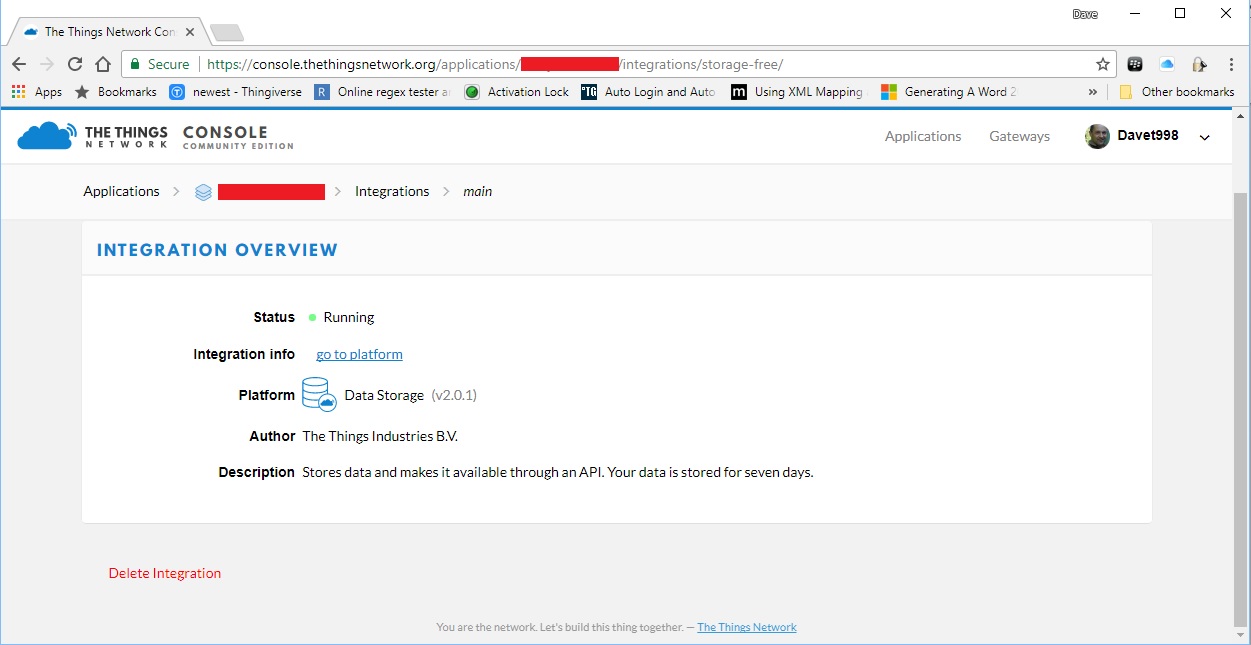Open the Applications menu in the header
This screenshot has height=645, width=1251.
tap(923, 136)
